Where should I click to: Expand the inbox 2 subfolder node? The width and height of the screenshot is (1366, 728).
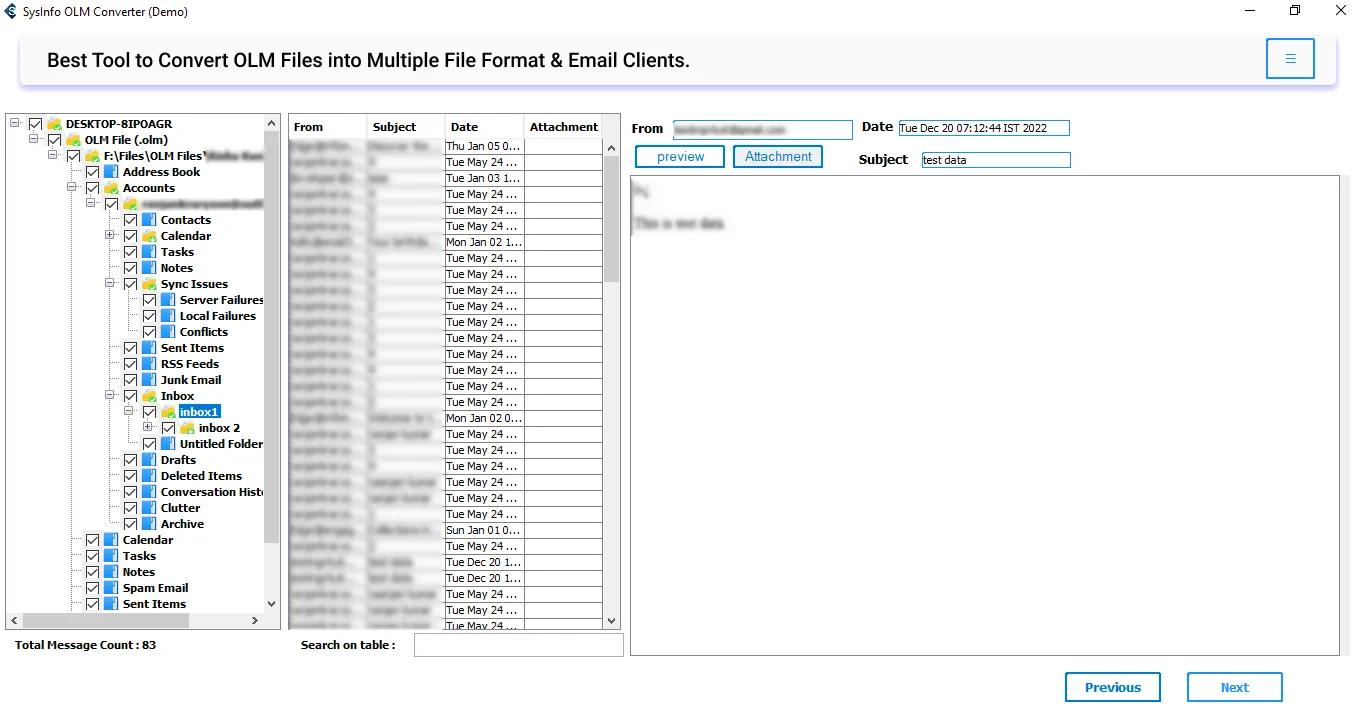[x=148, y=428]
